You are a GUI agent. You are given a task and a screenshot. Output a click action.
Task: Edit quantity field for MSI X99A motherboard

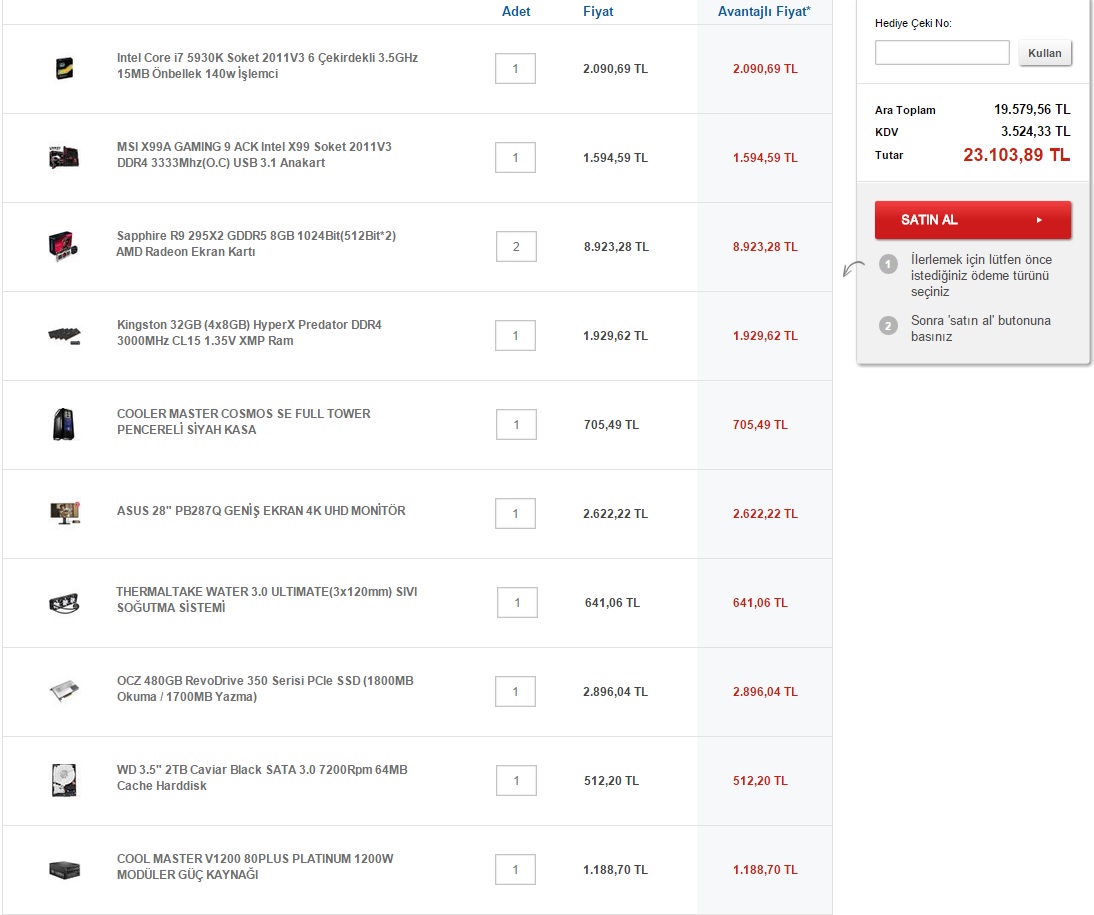(516, 157)
